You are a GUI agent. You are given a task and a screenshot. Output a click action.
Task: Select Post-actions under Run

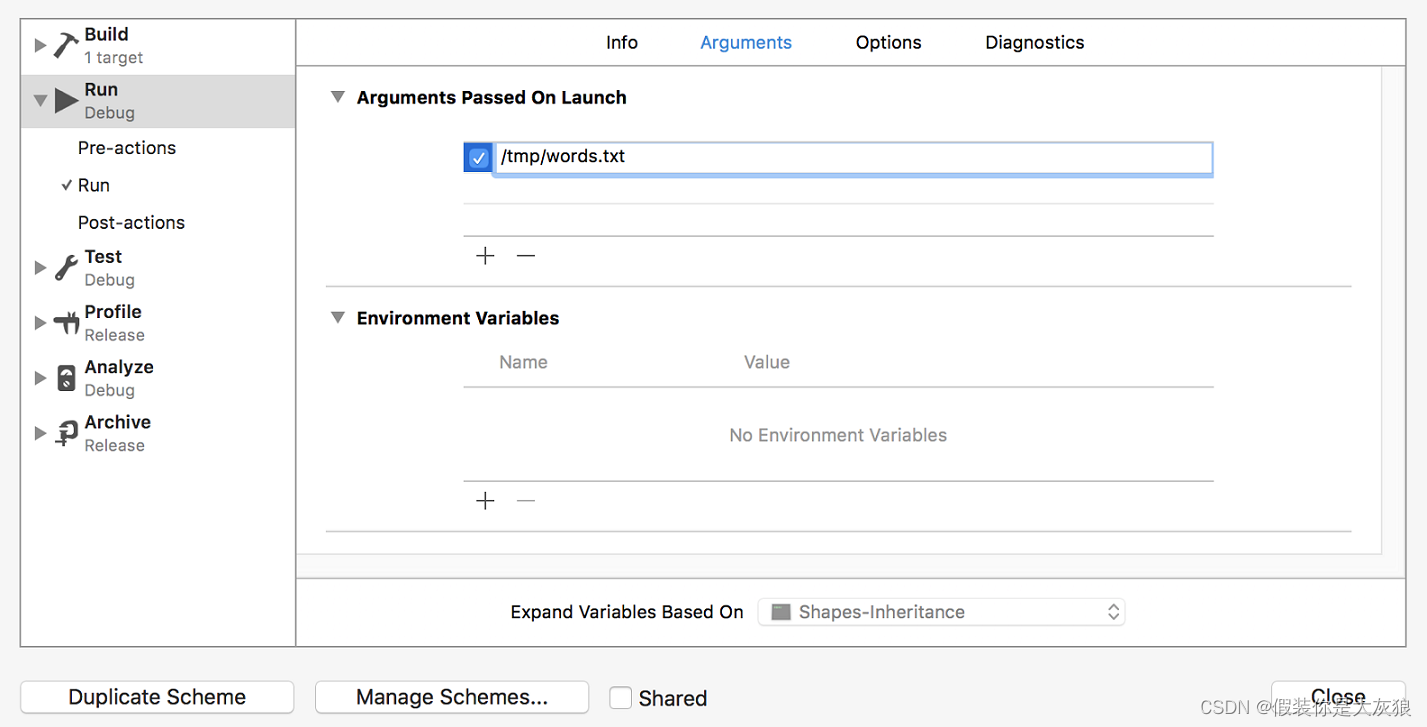tap(131, 222)
